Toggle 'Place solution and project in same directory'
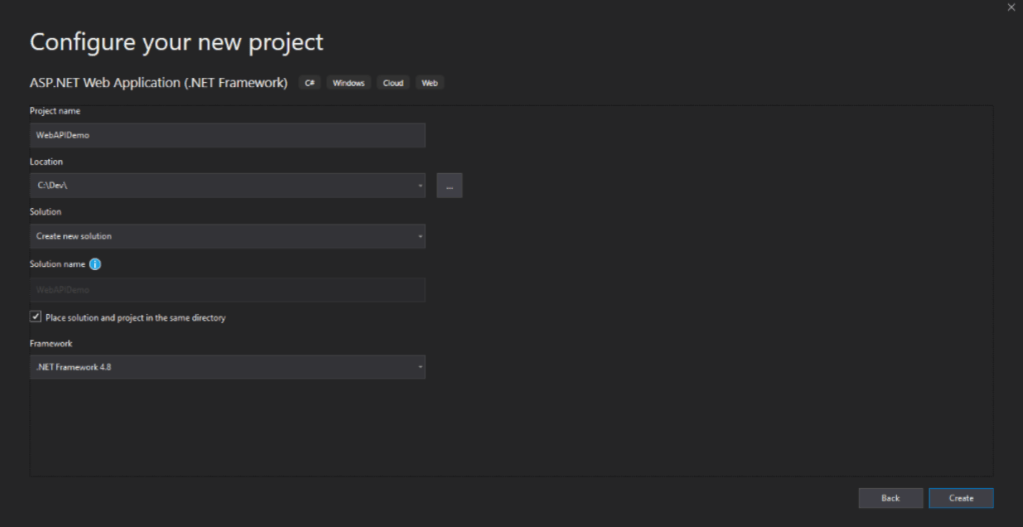 [36, 317]
